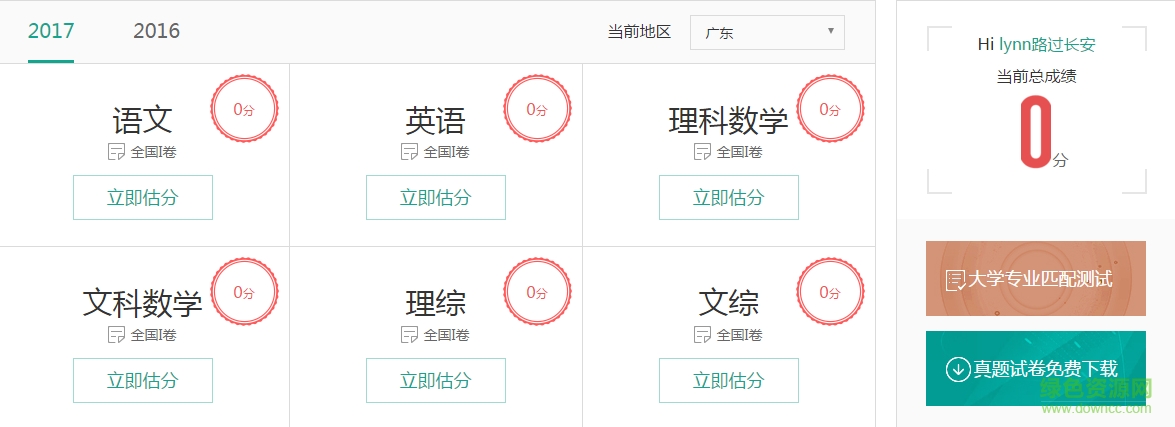Click the 0分 score badge on 语文
The image size is (1175, 427).
244,110
